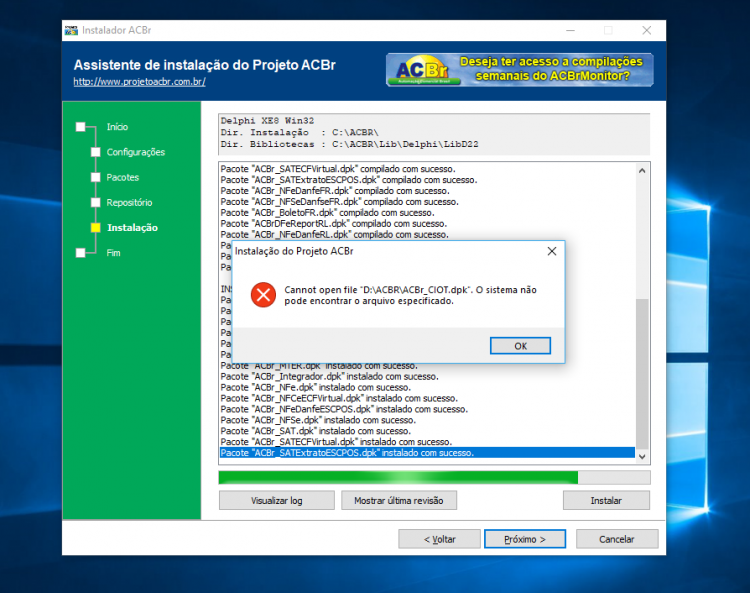Click the red error icon in dialog

tap(263, 295)
